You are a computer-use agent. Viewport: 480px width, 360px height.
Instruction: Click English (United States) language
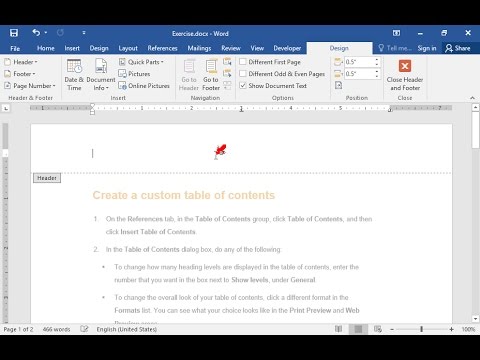click(x=127, y=329)
